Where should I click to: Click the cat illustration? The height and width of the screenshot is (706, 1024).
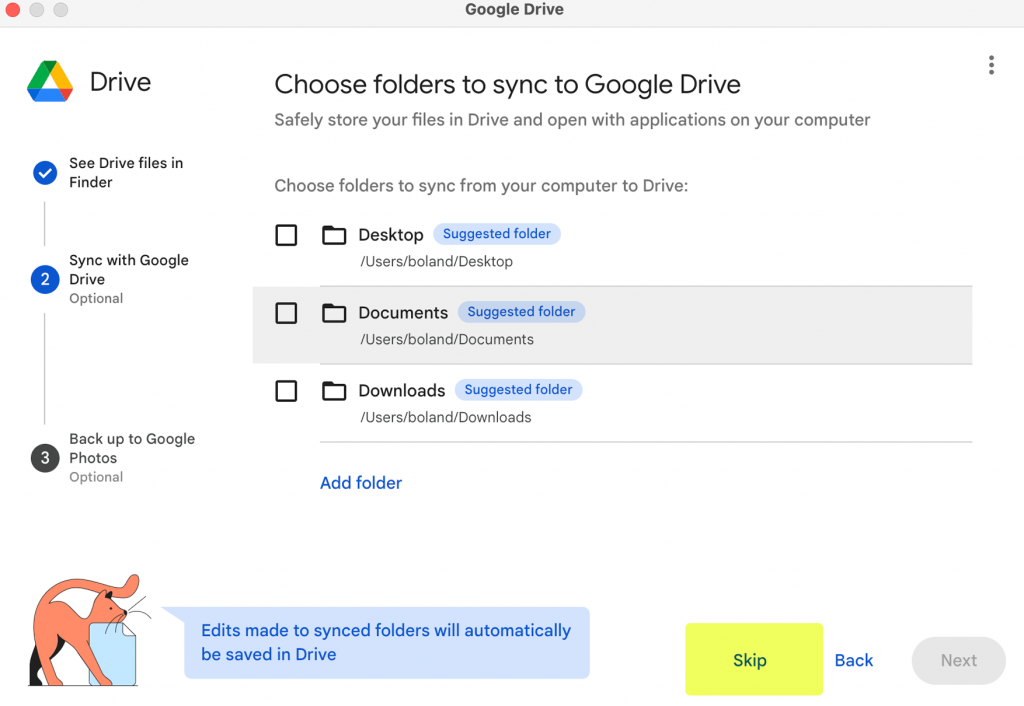89,631
